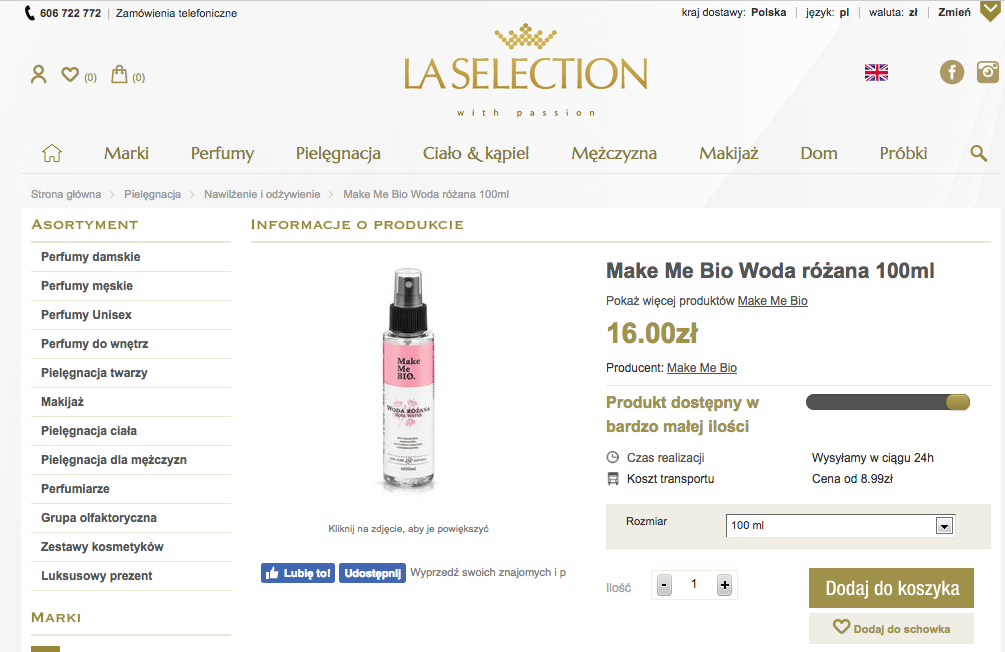Add product with Dodaj do koszyka
This screenshot has width=1005, height=652.
(892, 588)
